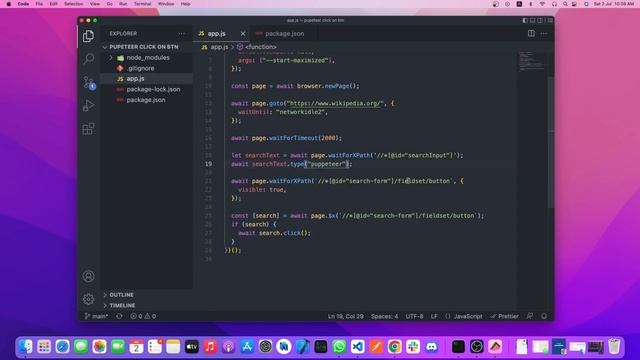640x360 pixels.
Task: Open the wikipedia.org URL link in code
Action: coord(336,103)
